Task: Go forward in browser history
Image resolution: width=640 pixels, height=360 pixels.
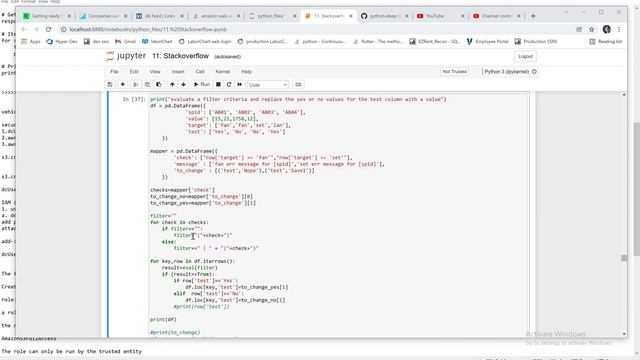Action: point(36,29)
